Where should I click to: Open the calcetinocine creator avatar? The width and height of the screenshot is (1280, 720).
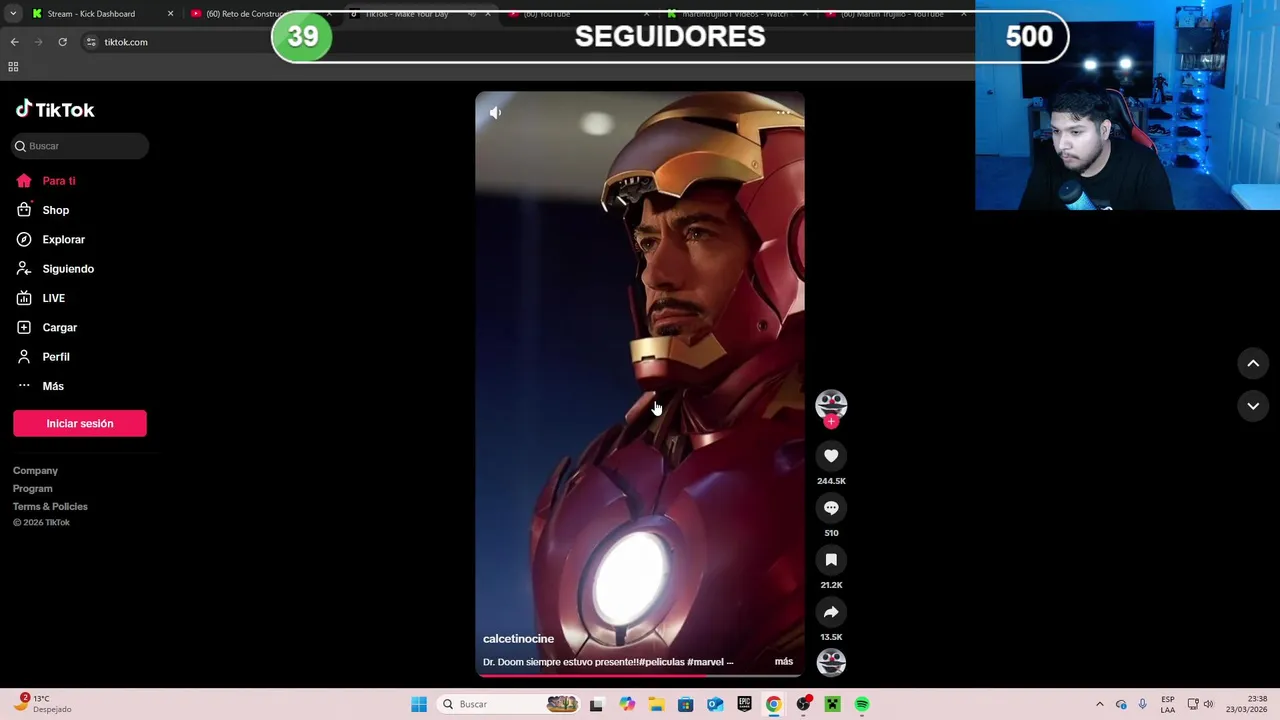coord(831,404)
